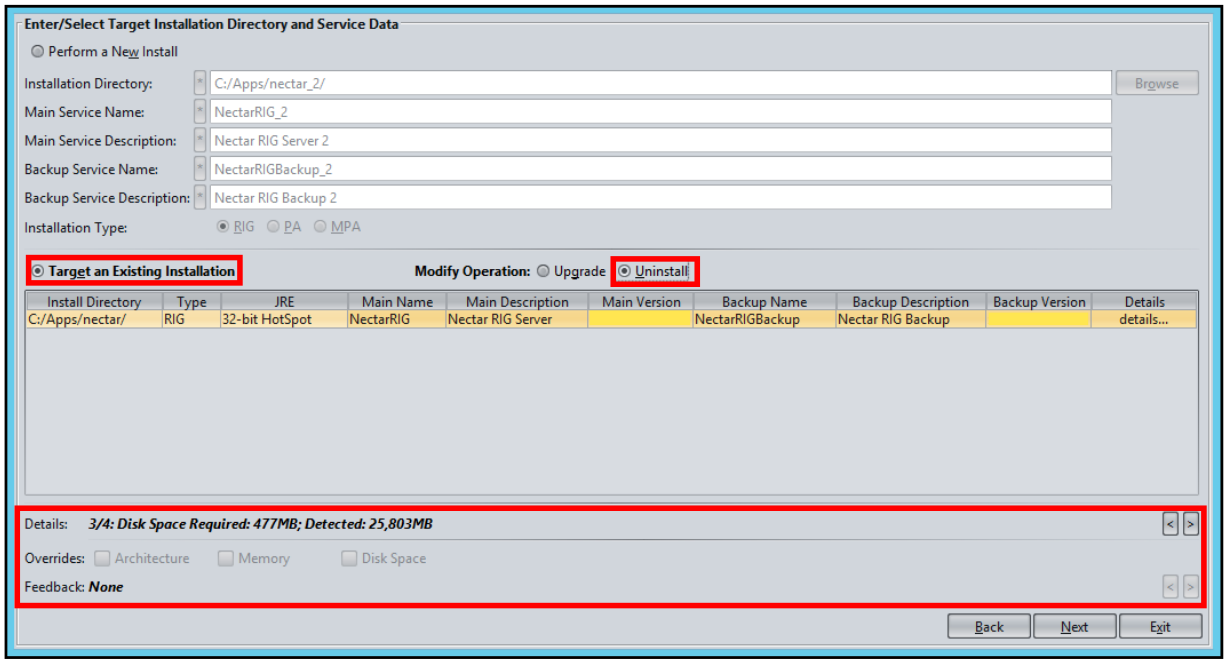The width and height of the screenshot is (1228, 664).
Task: Click the 32-bit HotSpot JRE cell
Action: pos(283,320)
